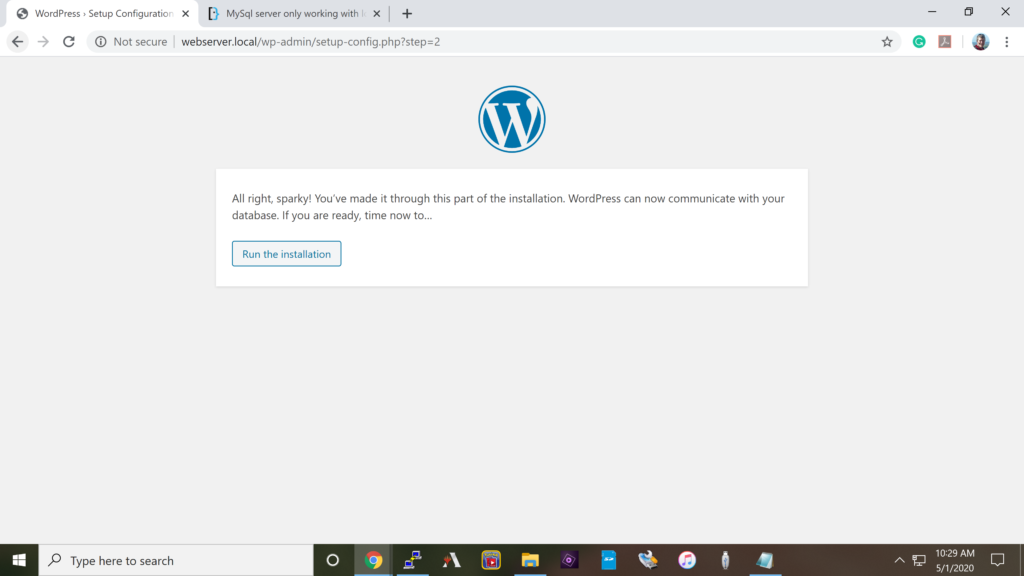Image resolution: width=1024 pixels, height=576 pixels.
Task: Open a new browser tab
Action: pyautogui.click(x=407, y=14)
